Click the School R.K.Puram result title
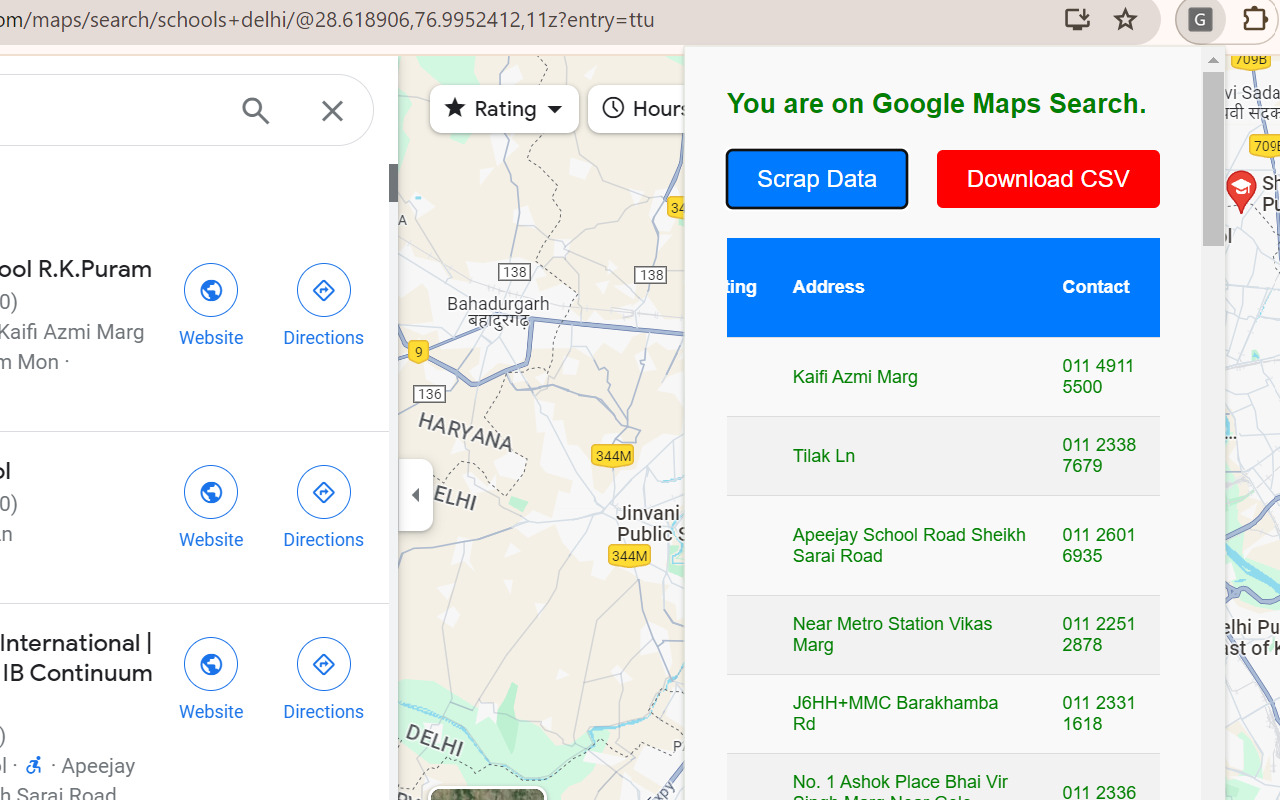This screenshot has height=800, width=1280. click(x=76, y=269)
